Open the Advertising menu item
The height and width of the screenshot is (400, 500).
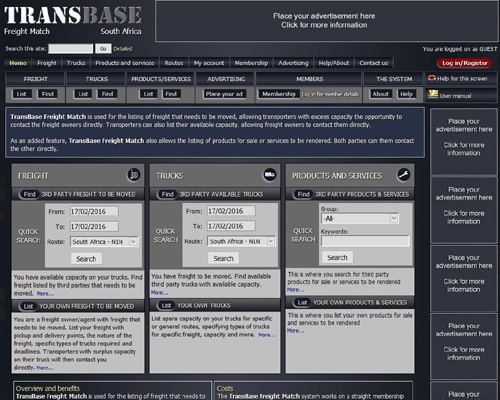coord(293,63)
